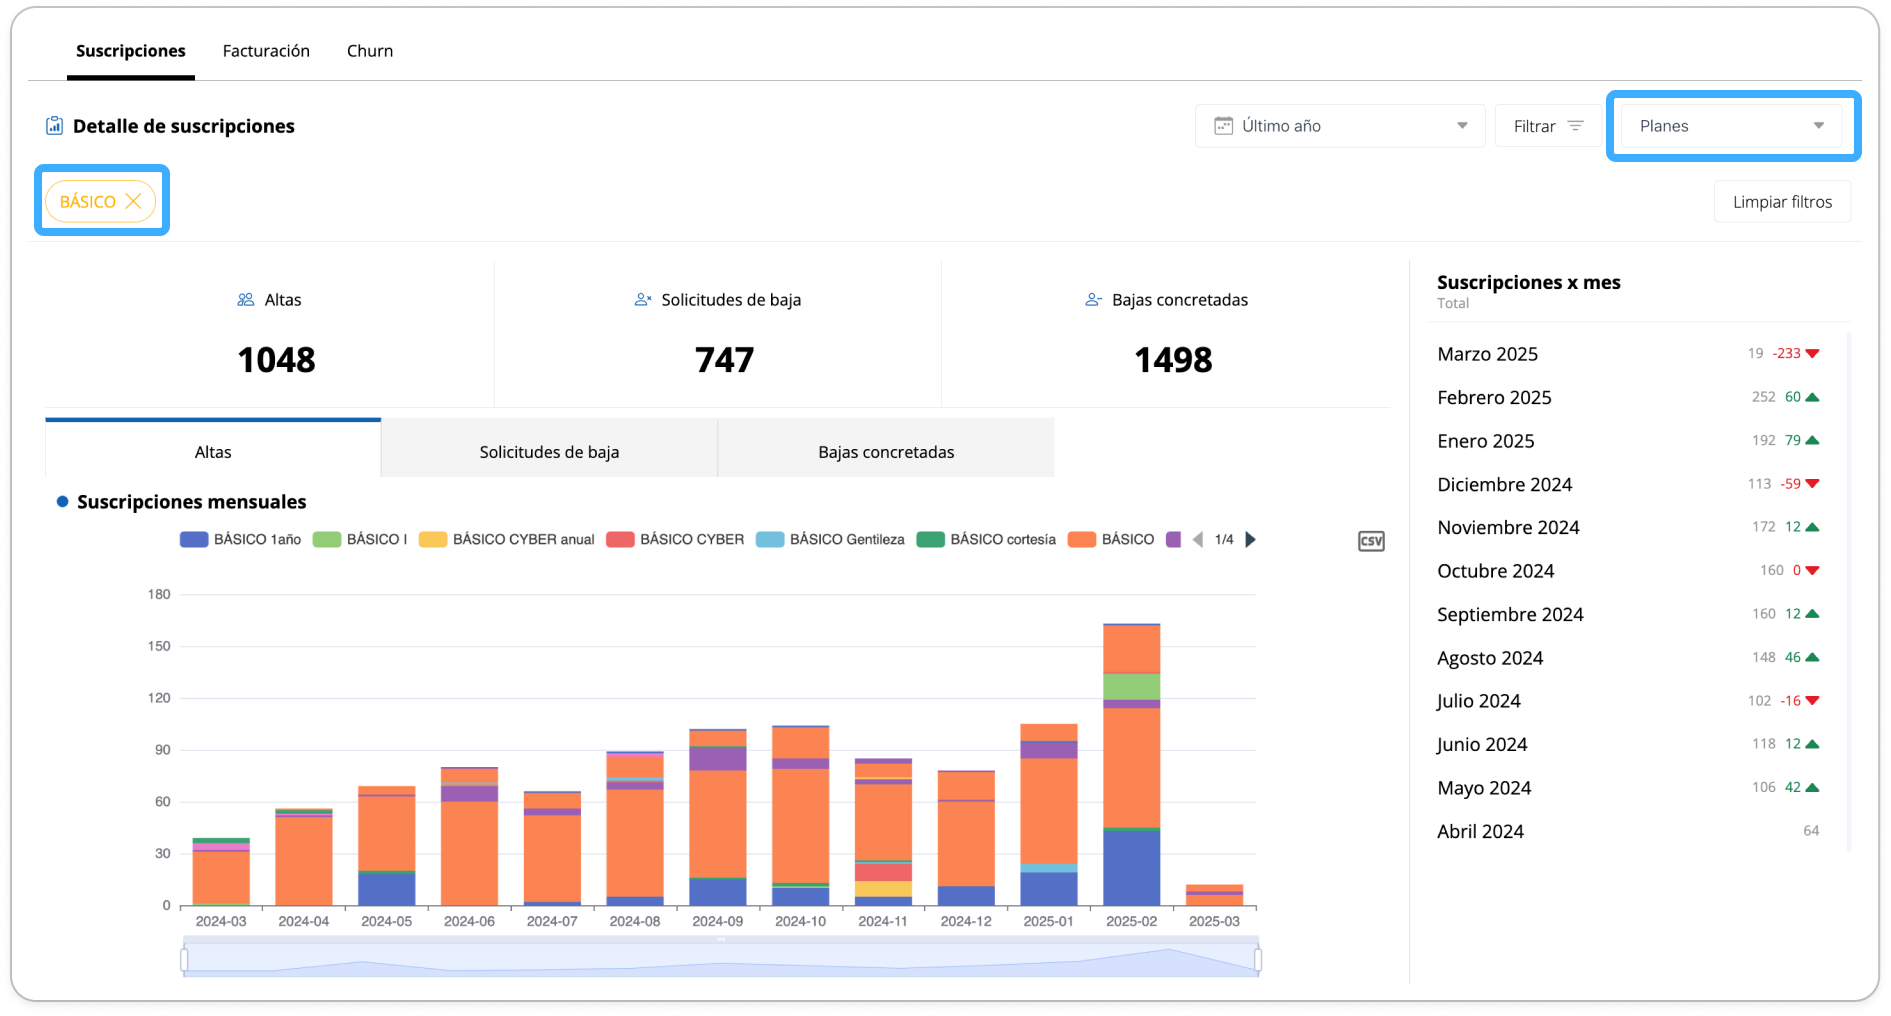Click the Bajas concretadas total 1498
This screenshot has width=1891, height=1016.
tap(1173, 360)
